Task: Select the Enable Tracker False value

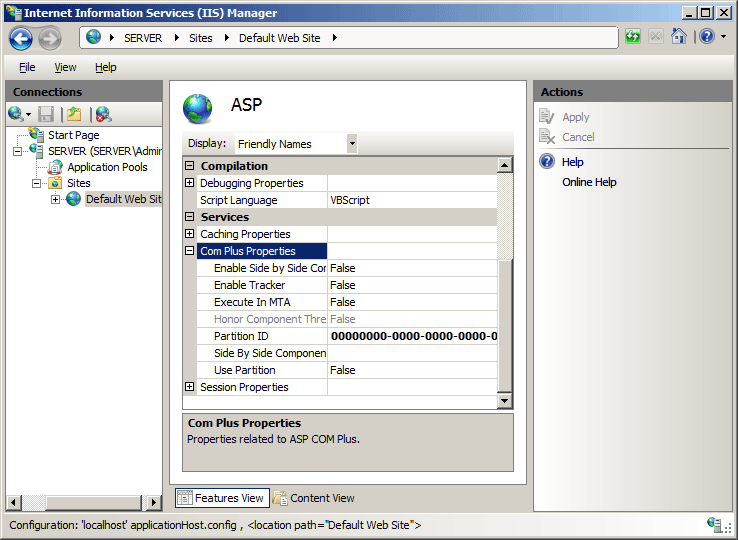Action: [343, 285]
